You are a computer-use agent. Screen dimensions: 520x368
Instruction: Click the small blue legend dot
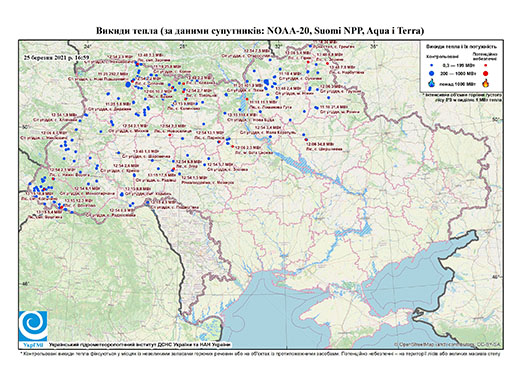[x=432, y=66]
